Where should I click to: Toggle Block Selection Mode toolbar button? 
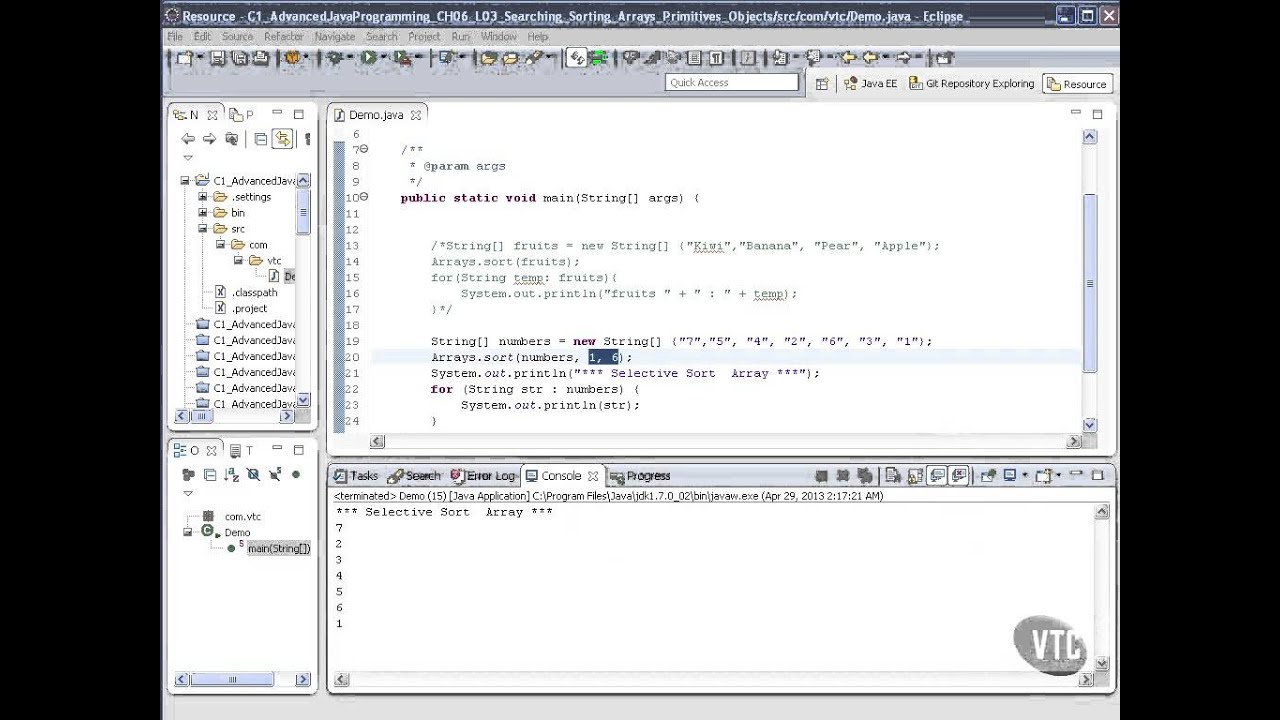click(694, 58)
